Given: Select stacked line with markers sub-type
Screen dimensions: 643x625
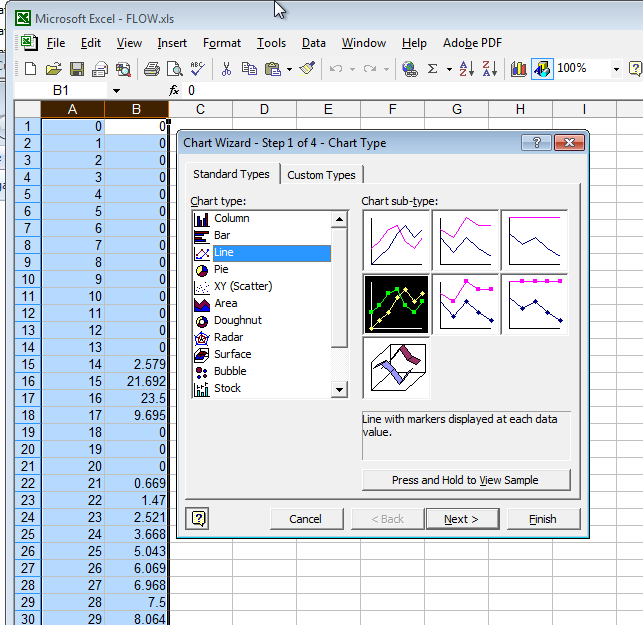Looking at the screenshot, I should click(x=465, y=304).
